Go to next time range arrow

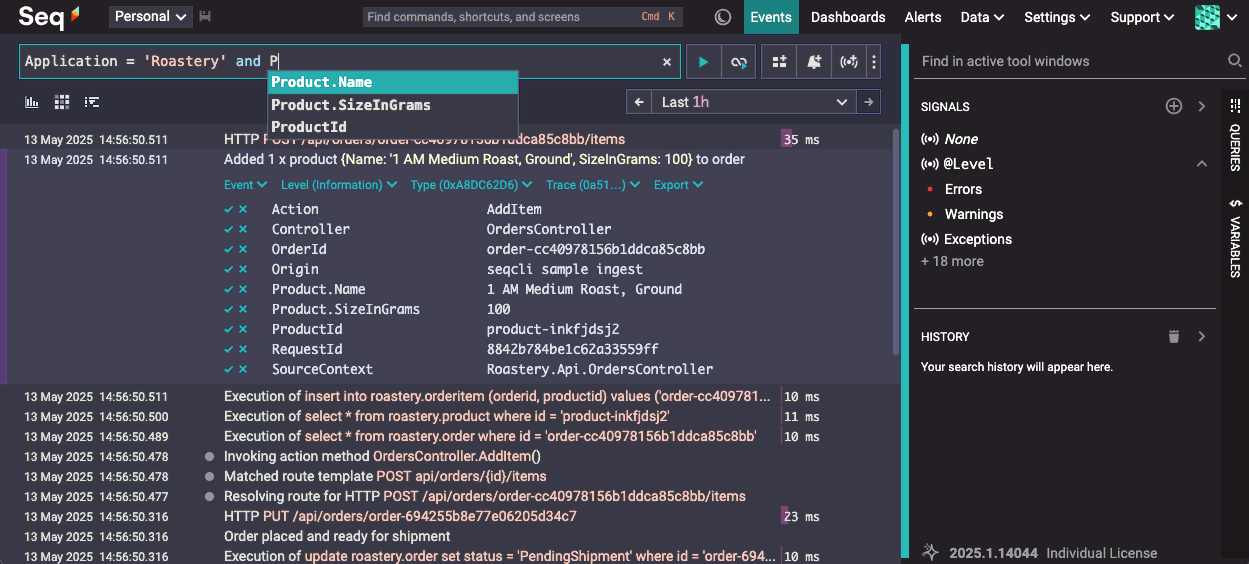tap(869, 102)
